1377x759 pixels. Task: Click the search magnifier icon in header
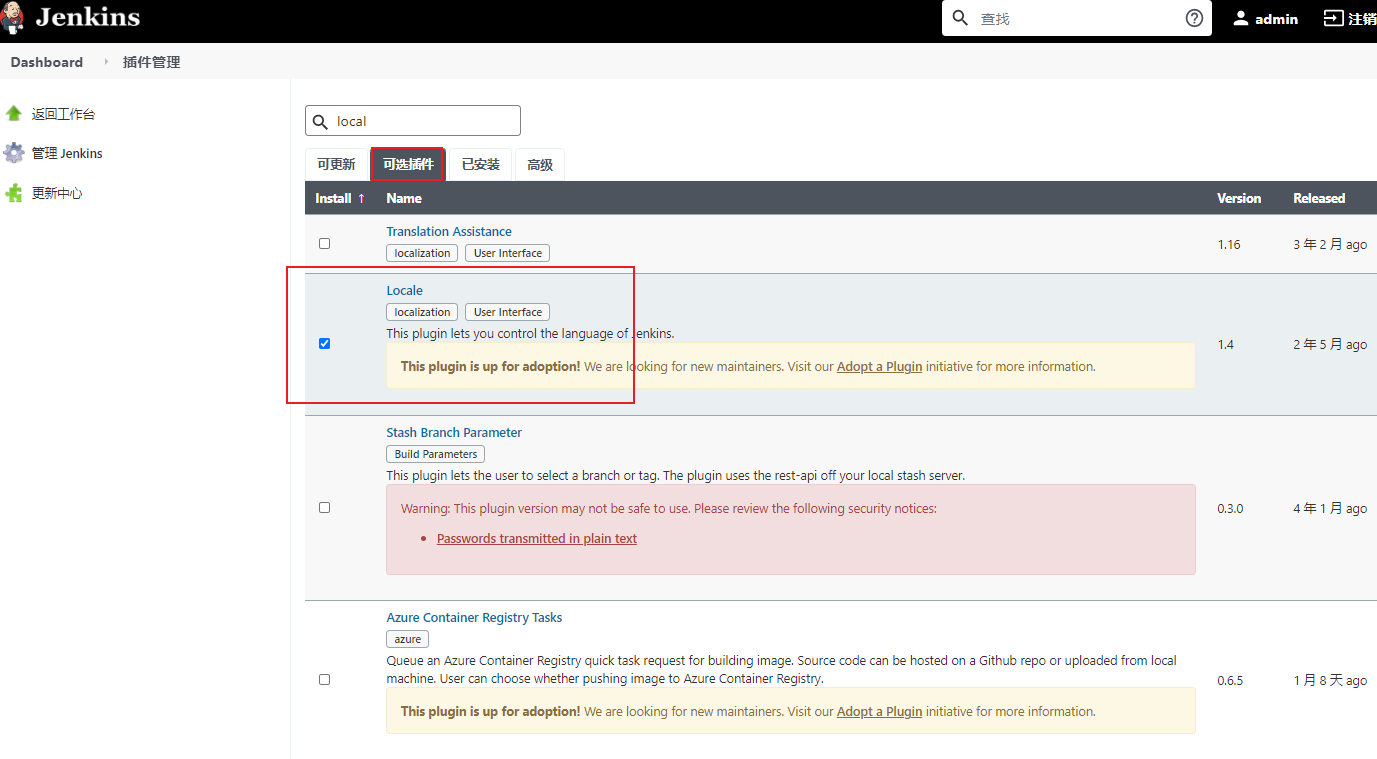[961, 18]
